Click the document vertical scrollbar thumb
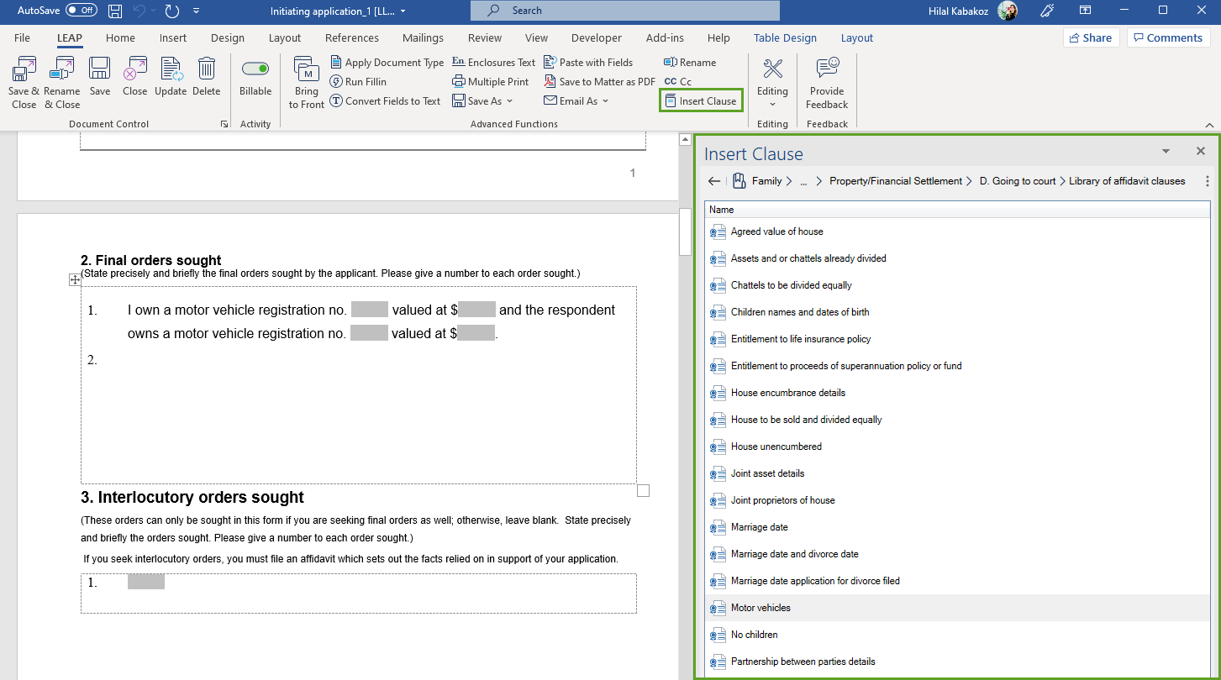This screenshot has height=680, width=1221. pos(685,232)
